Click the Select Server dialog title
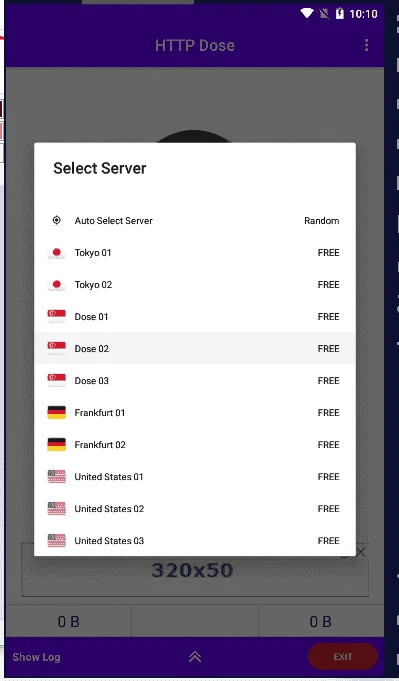The image size is (399, 681). [100, 168]
